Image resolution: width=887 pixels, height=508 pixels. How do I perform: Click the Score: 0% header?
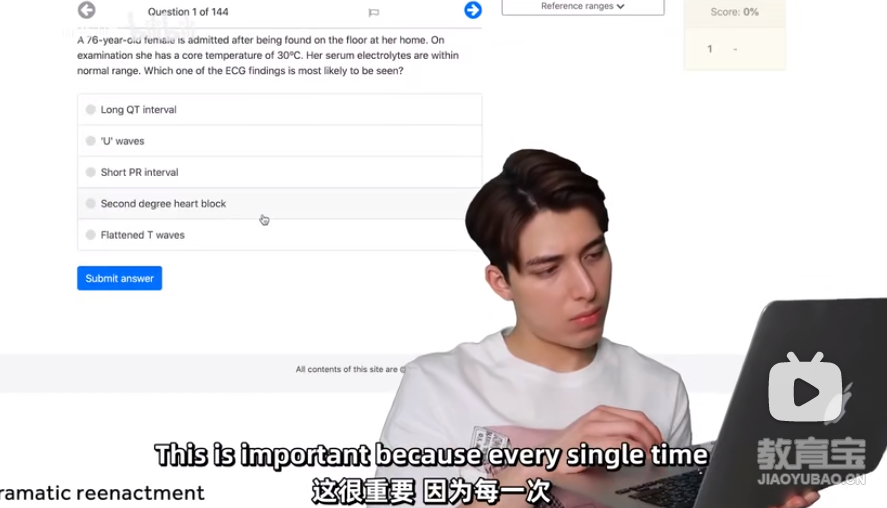[734, 12]
